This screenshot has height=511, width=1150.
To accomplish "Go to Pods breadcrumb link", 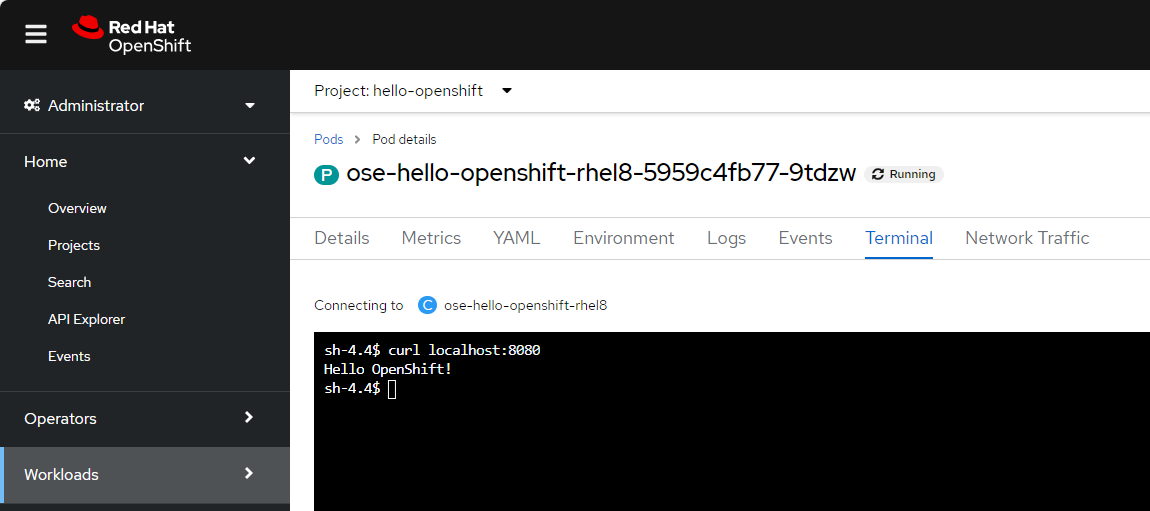I will pyautogui.click(x=328, y=139).
